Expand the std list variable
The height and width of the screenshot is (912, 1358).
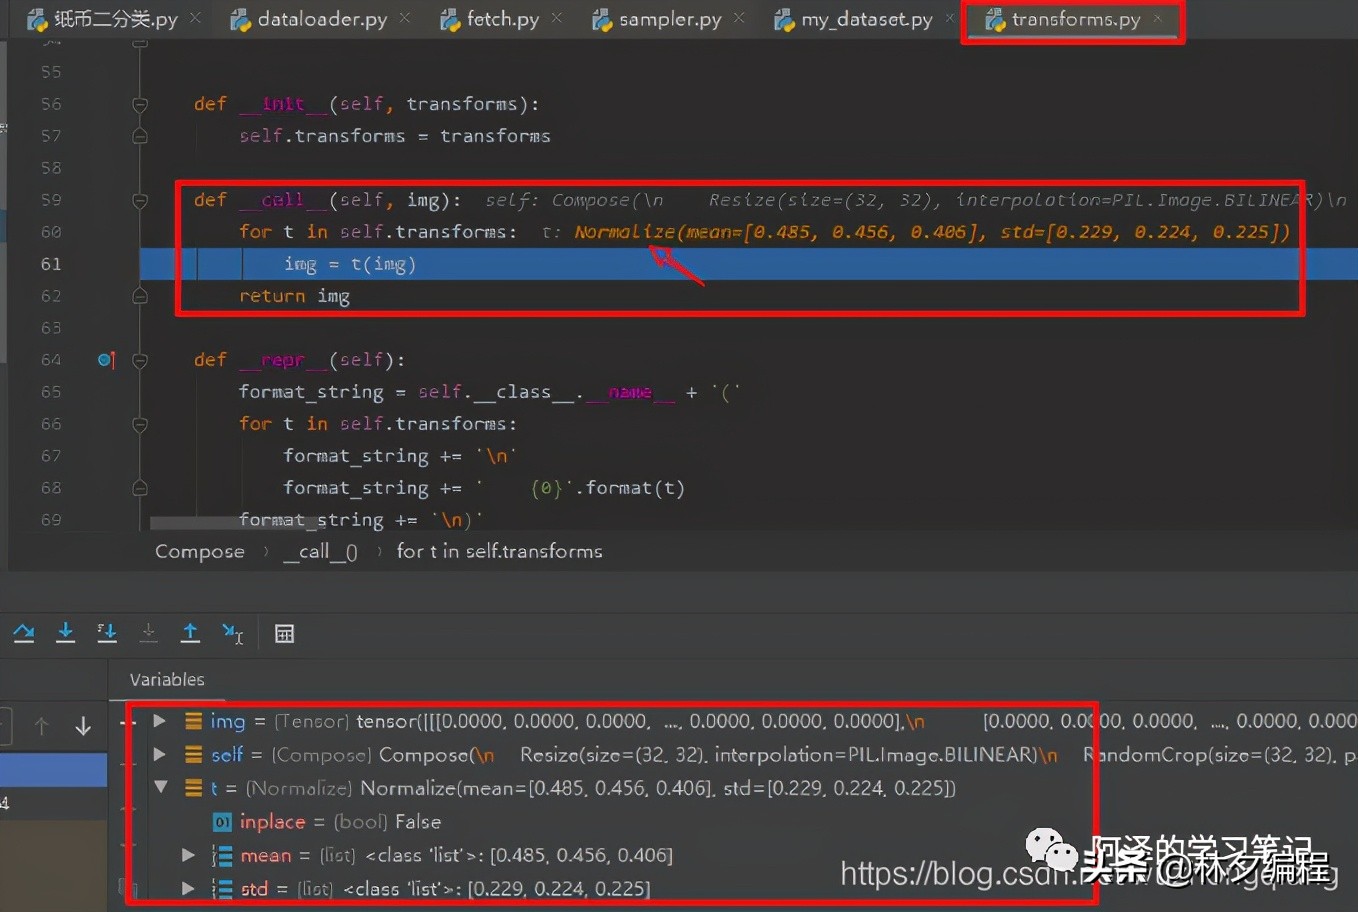(187, 888)
